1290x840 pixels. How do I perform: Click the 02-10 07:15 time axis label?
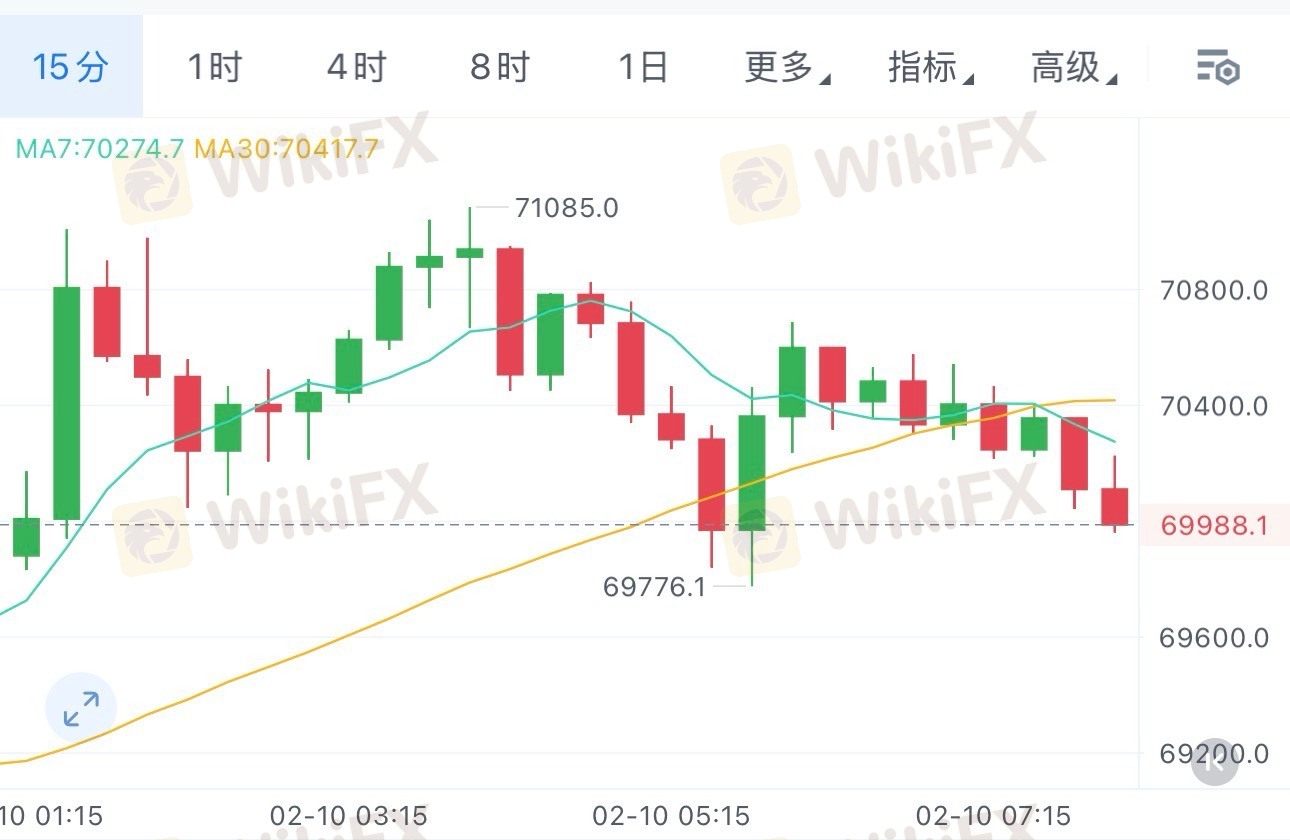click(x=993, y=815)
